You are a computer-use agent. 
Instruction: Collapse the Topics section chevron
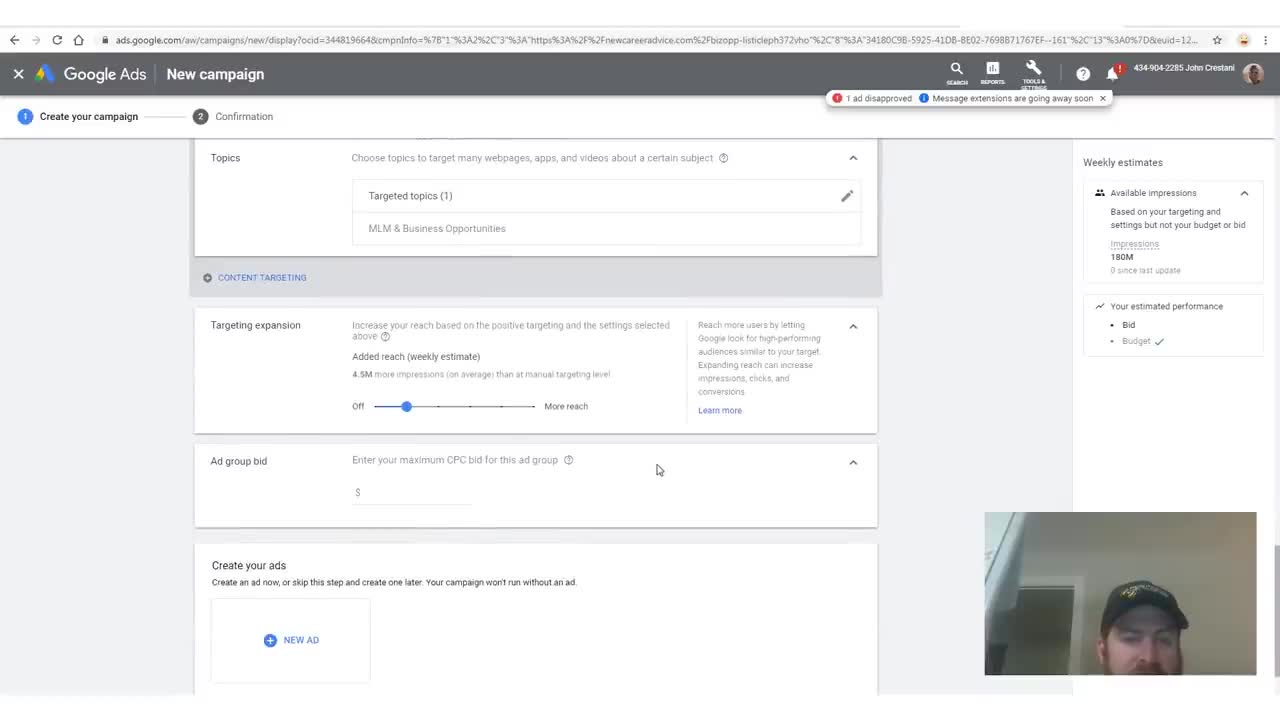click(853, 158)
